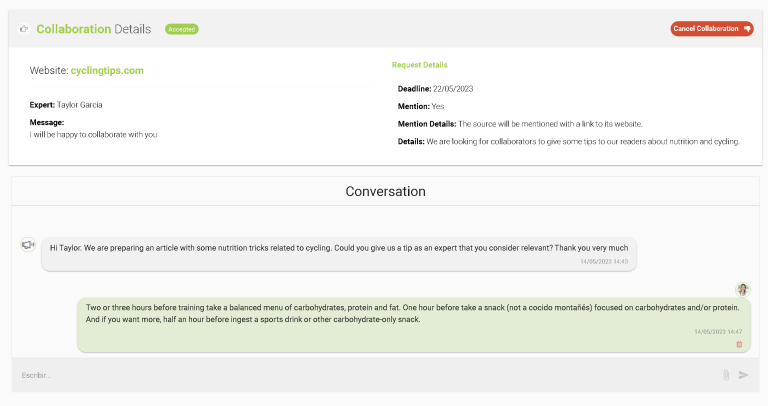
Task: Click the trash icon to delete the reply
Action: coord(739,344)
